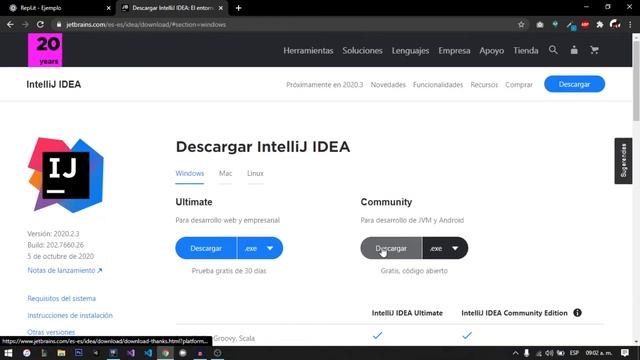Open the Empresa menu
The image size is (640, 360).
(454, 51)
